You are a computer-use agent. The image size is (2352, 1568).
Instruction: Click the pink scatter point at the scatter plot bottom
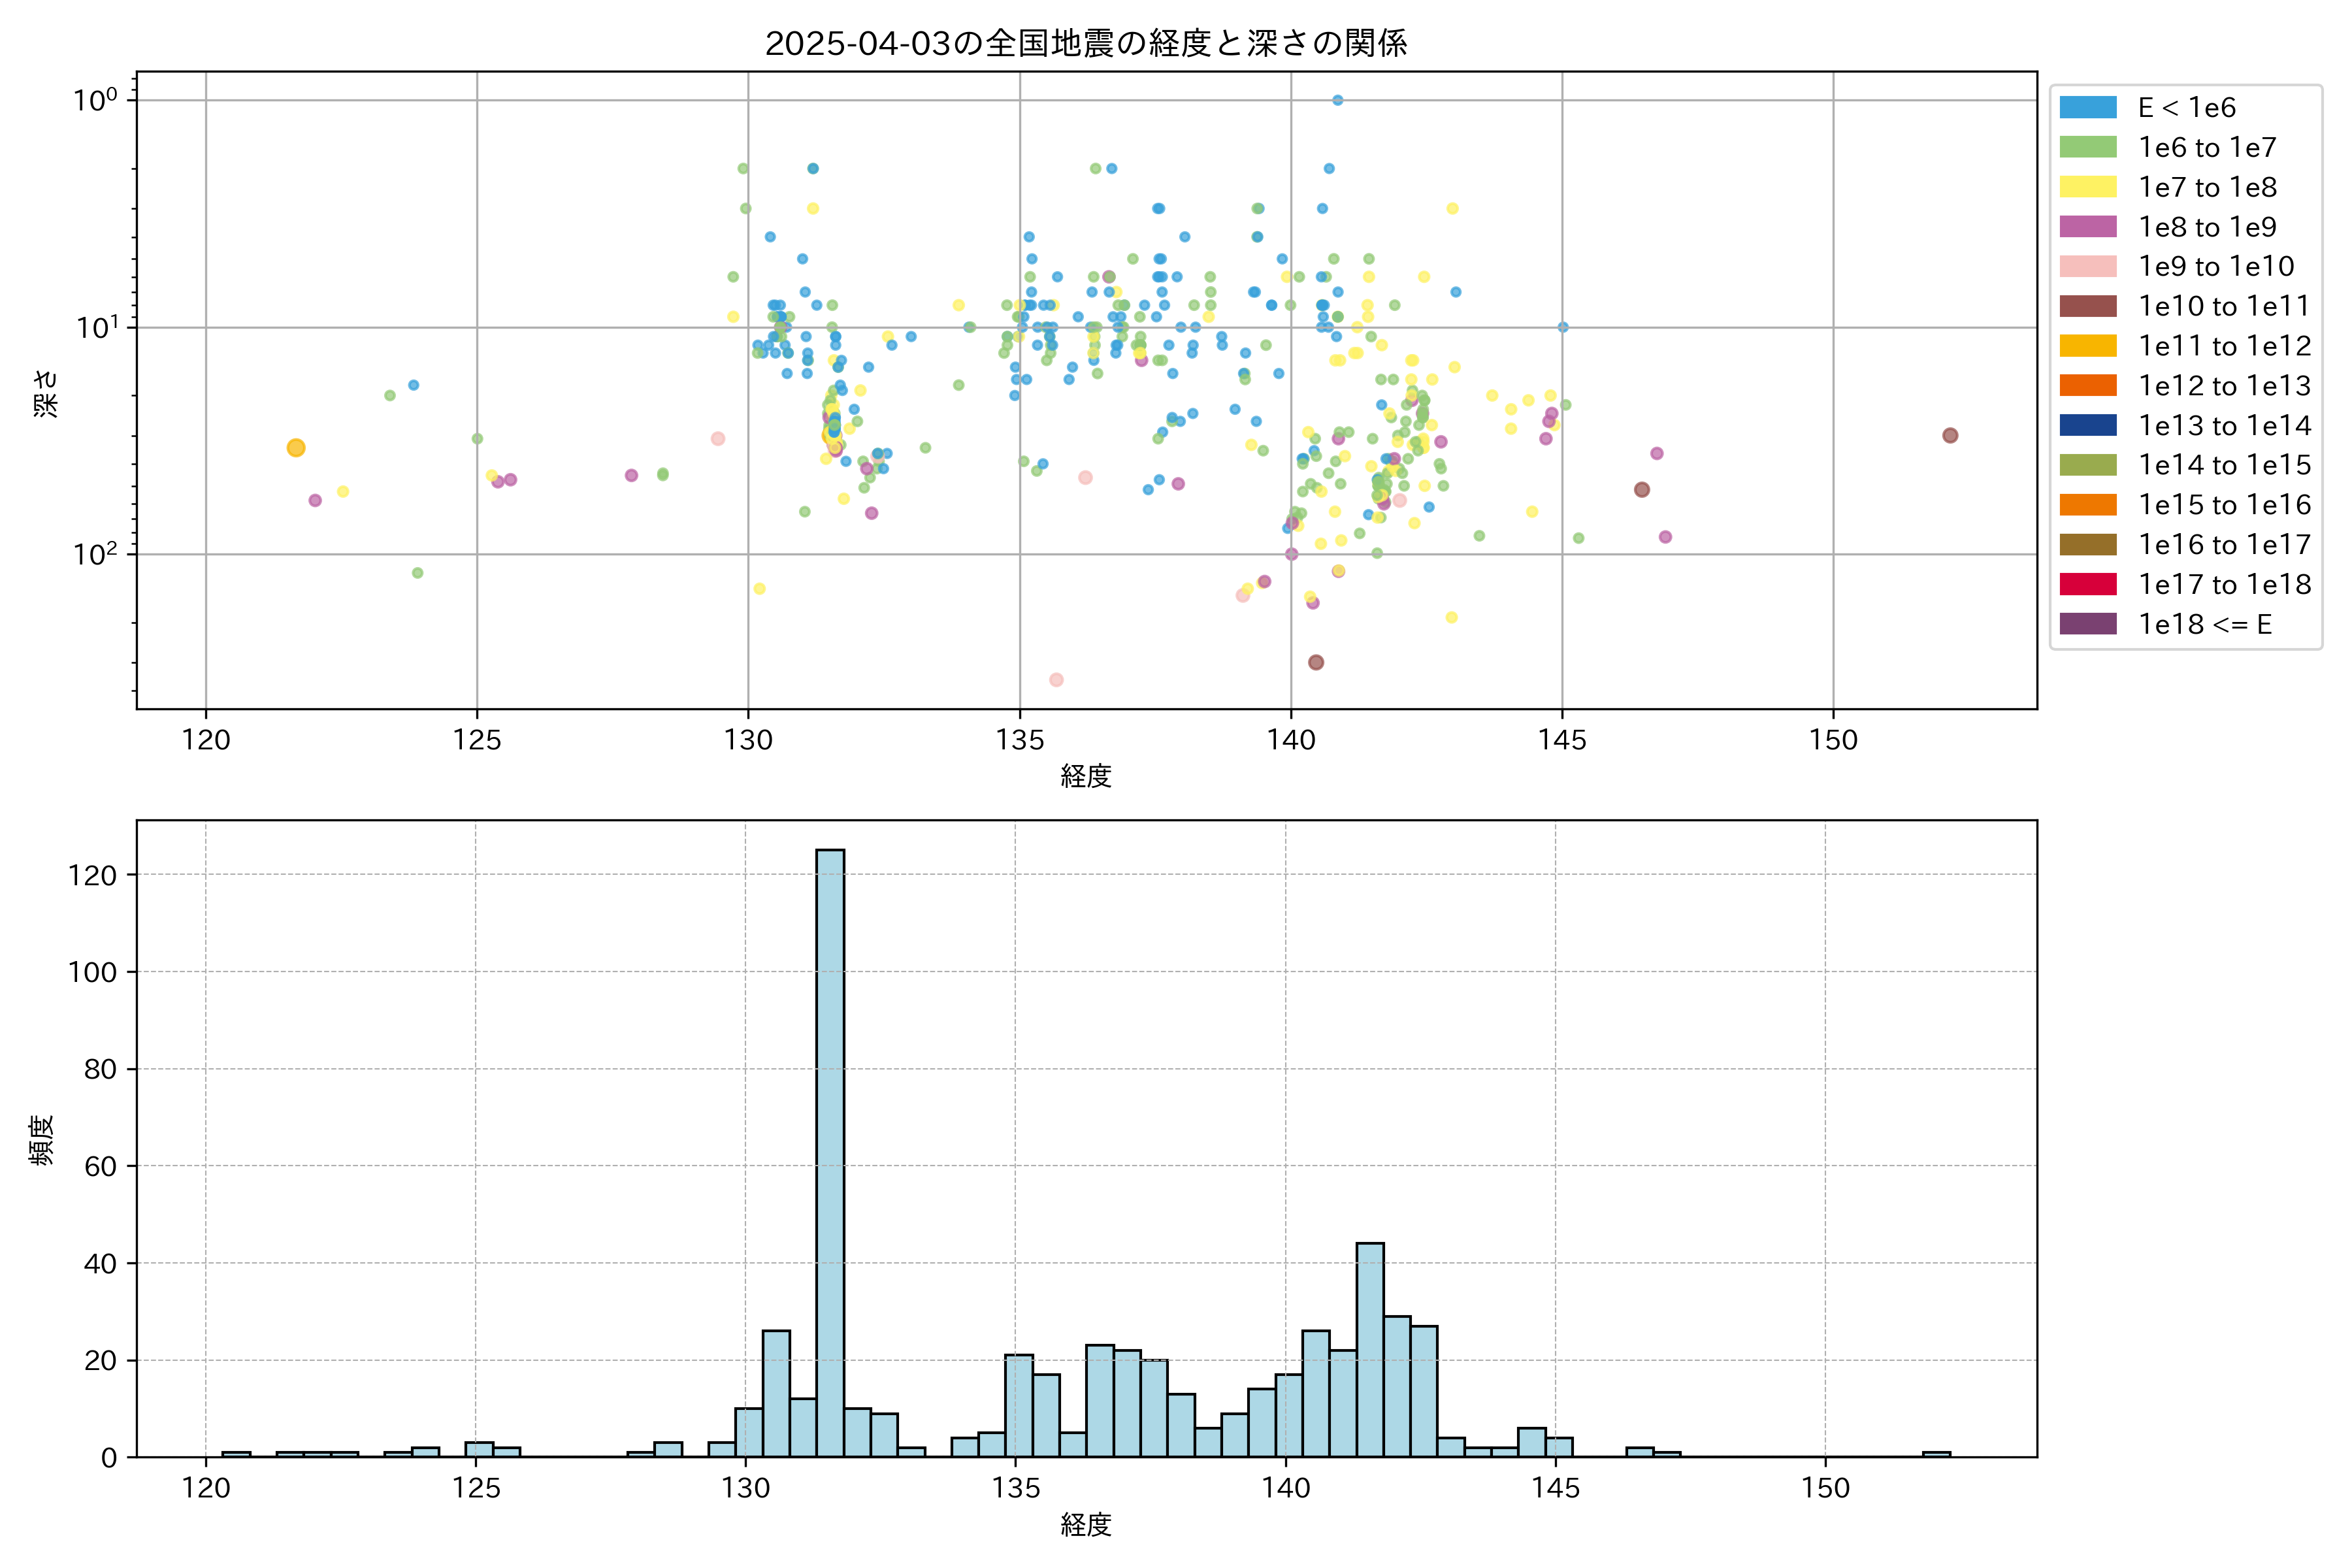click(x=1056, y=680)
